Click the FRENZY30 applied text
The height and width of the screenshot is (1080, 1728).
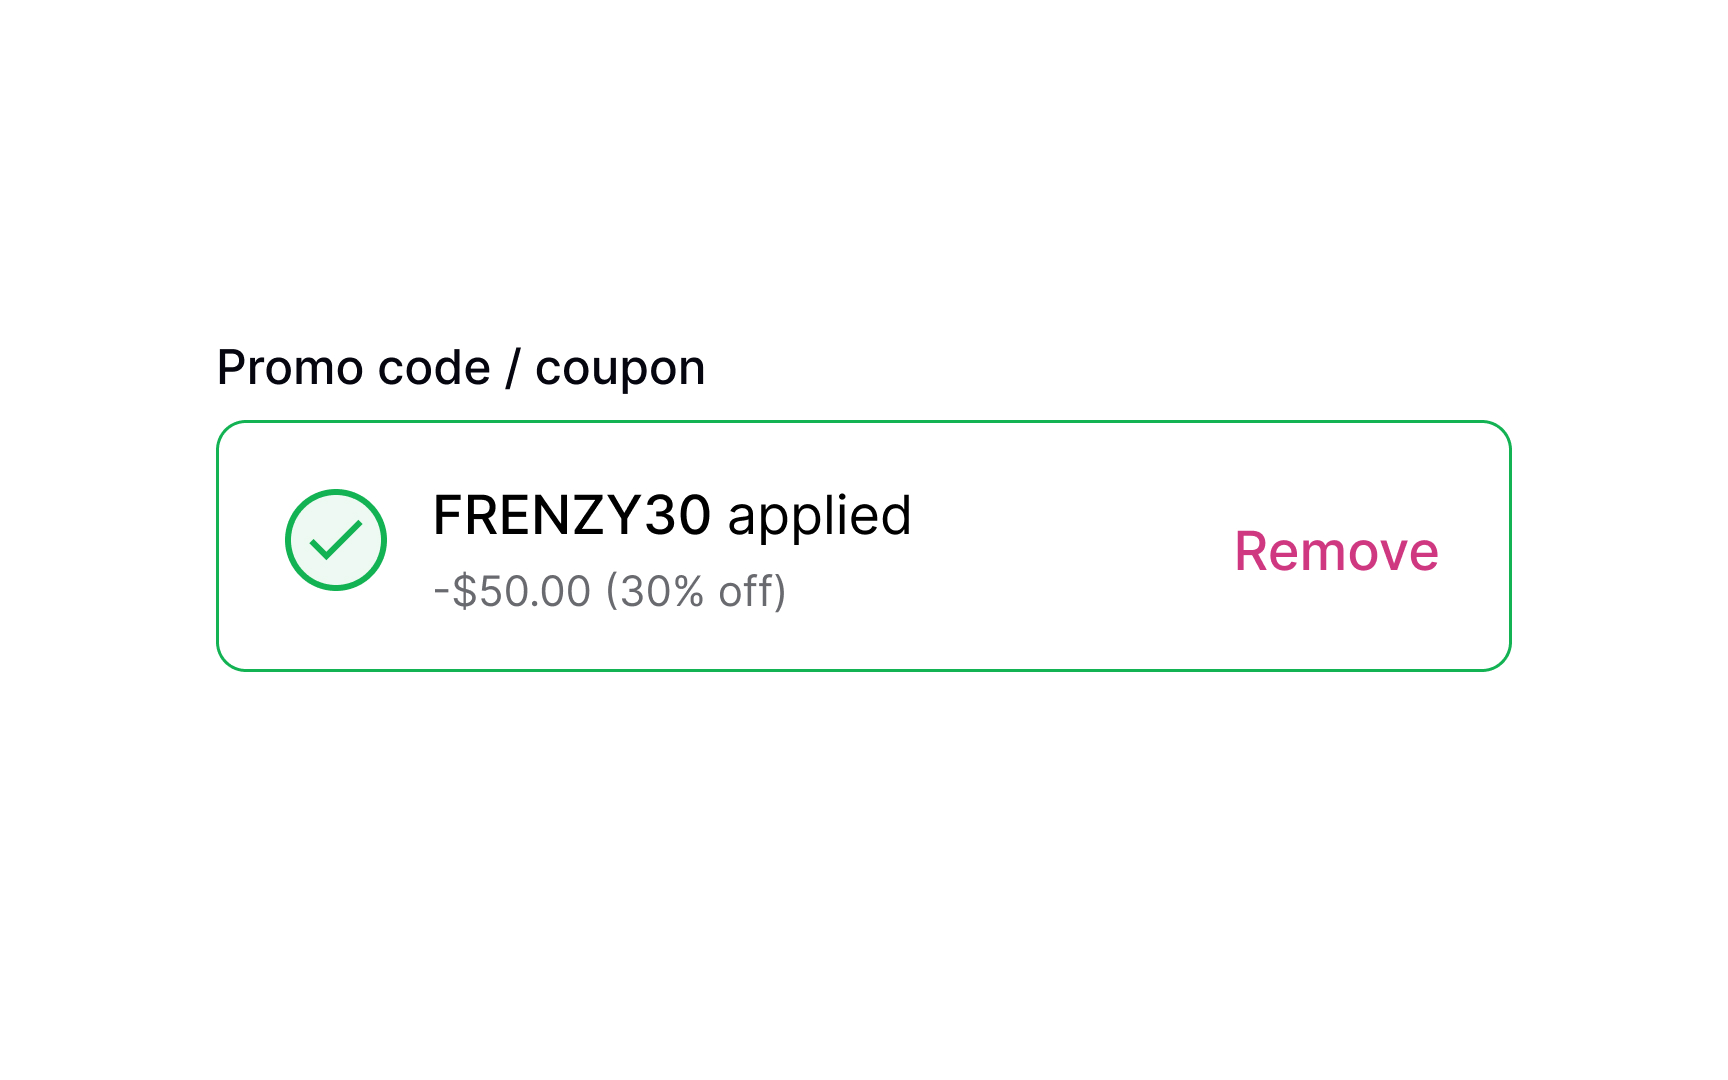click(671, 514)
